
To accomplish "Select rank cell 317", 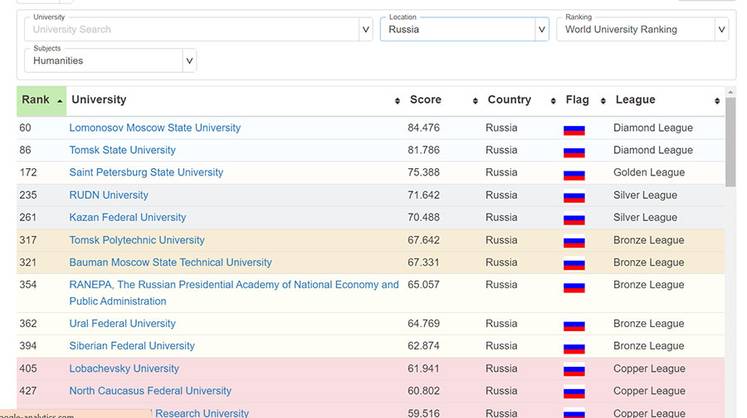I will (28, 240).
